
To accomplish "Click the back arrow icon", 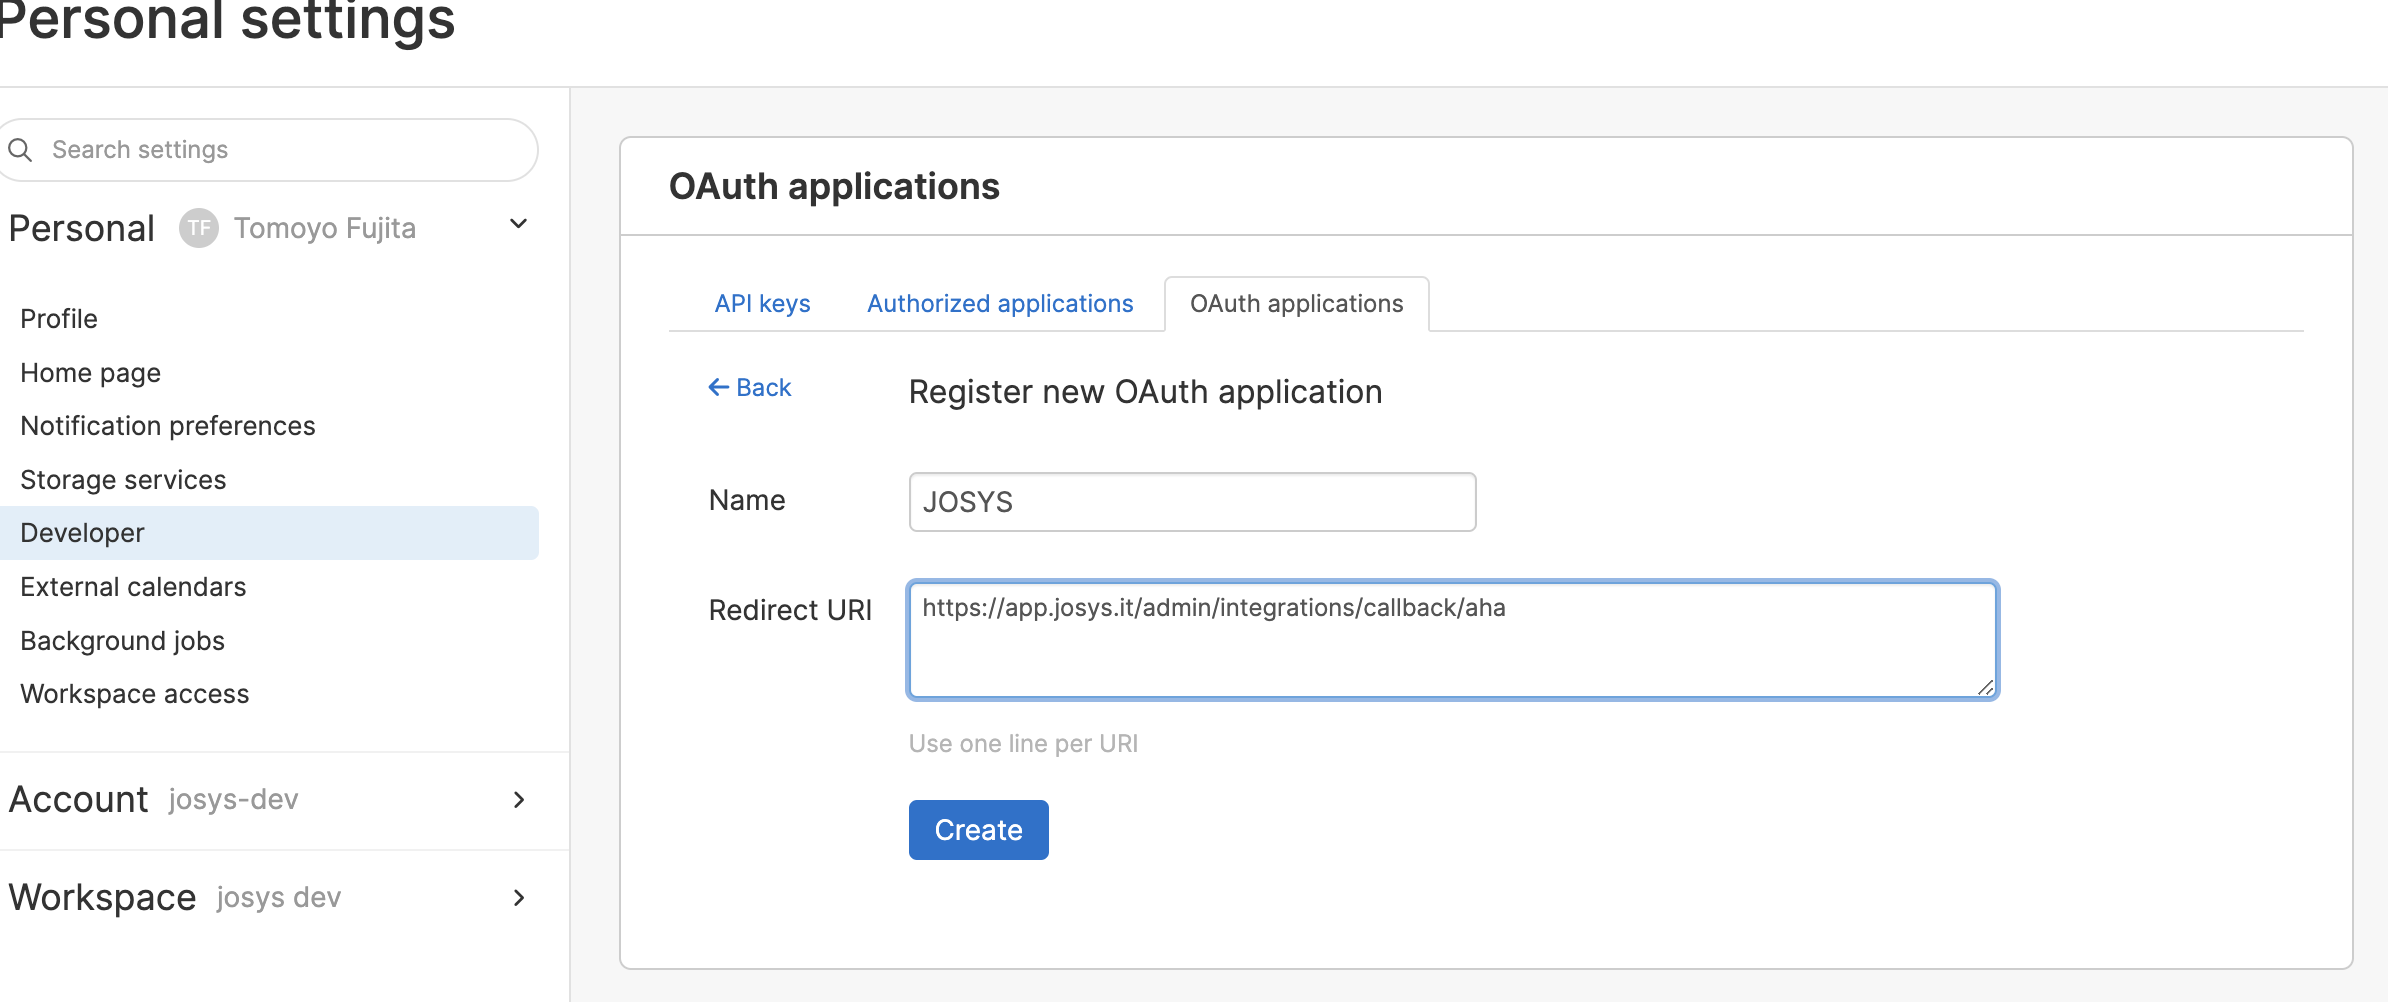I will 718,387.
